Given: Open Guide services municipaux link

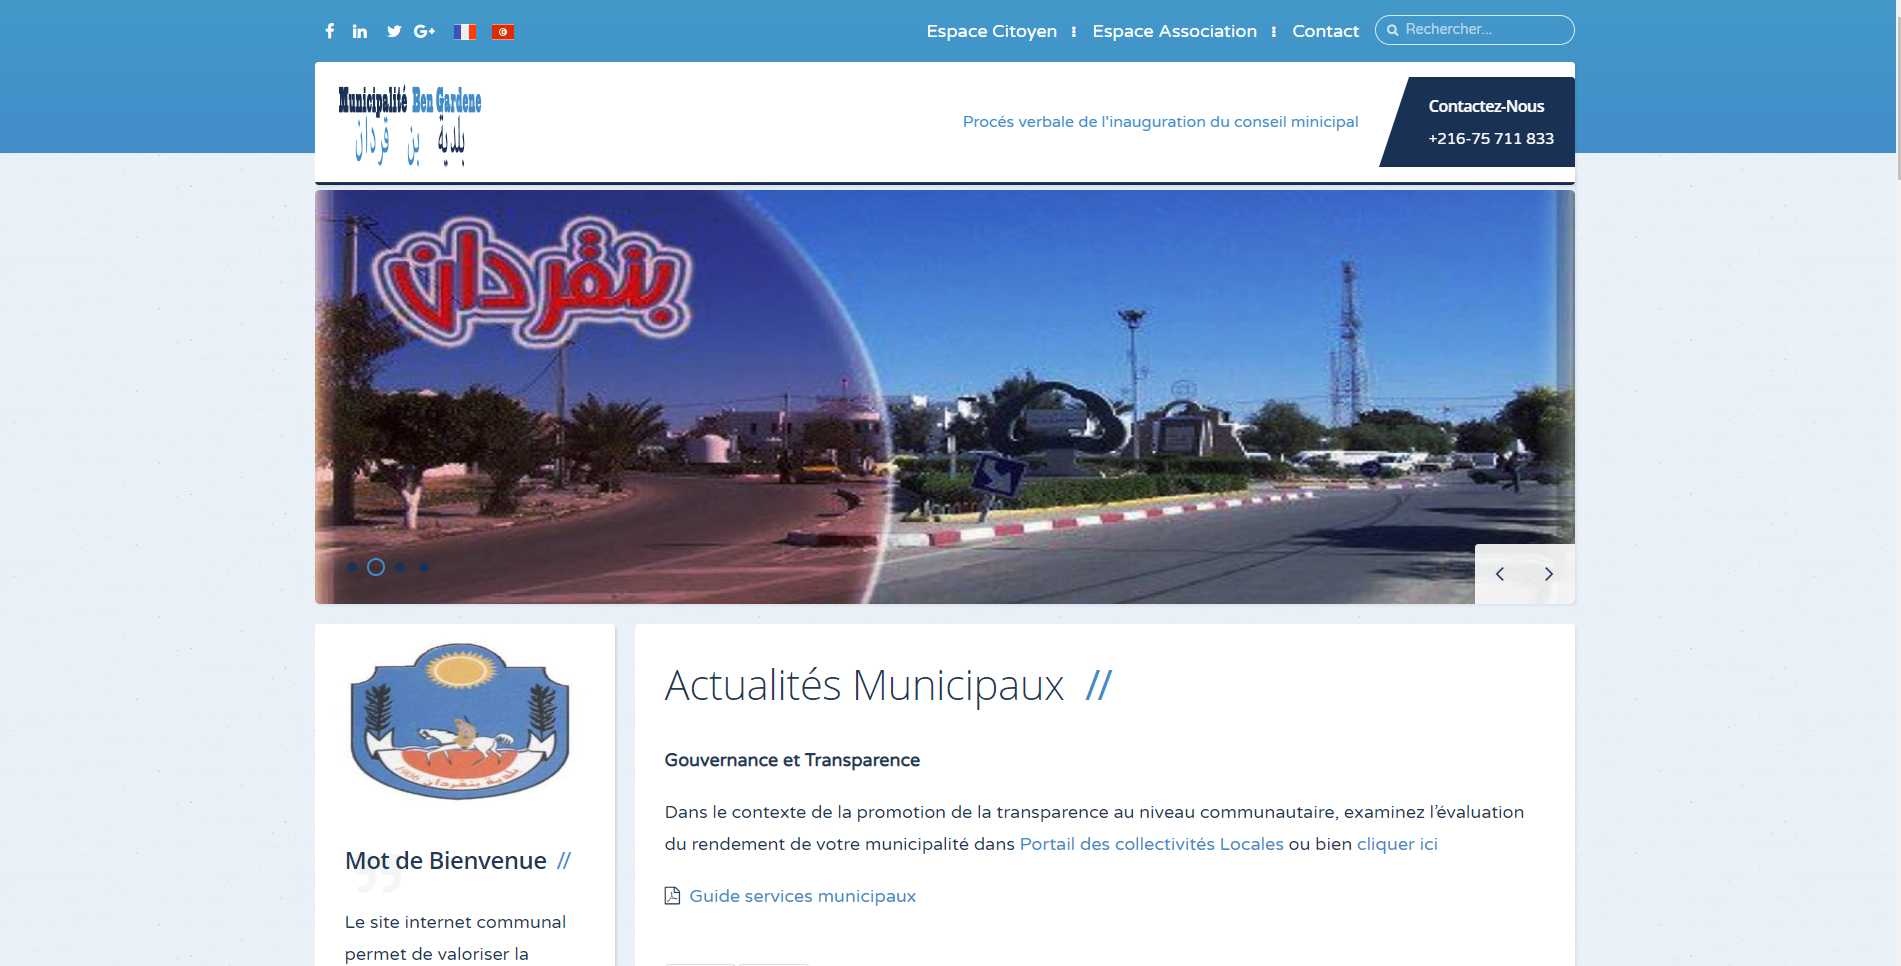Looking at the screenshot, I should tap(802, 896).
